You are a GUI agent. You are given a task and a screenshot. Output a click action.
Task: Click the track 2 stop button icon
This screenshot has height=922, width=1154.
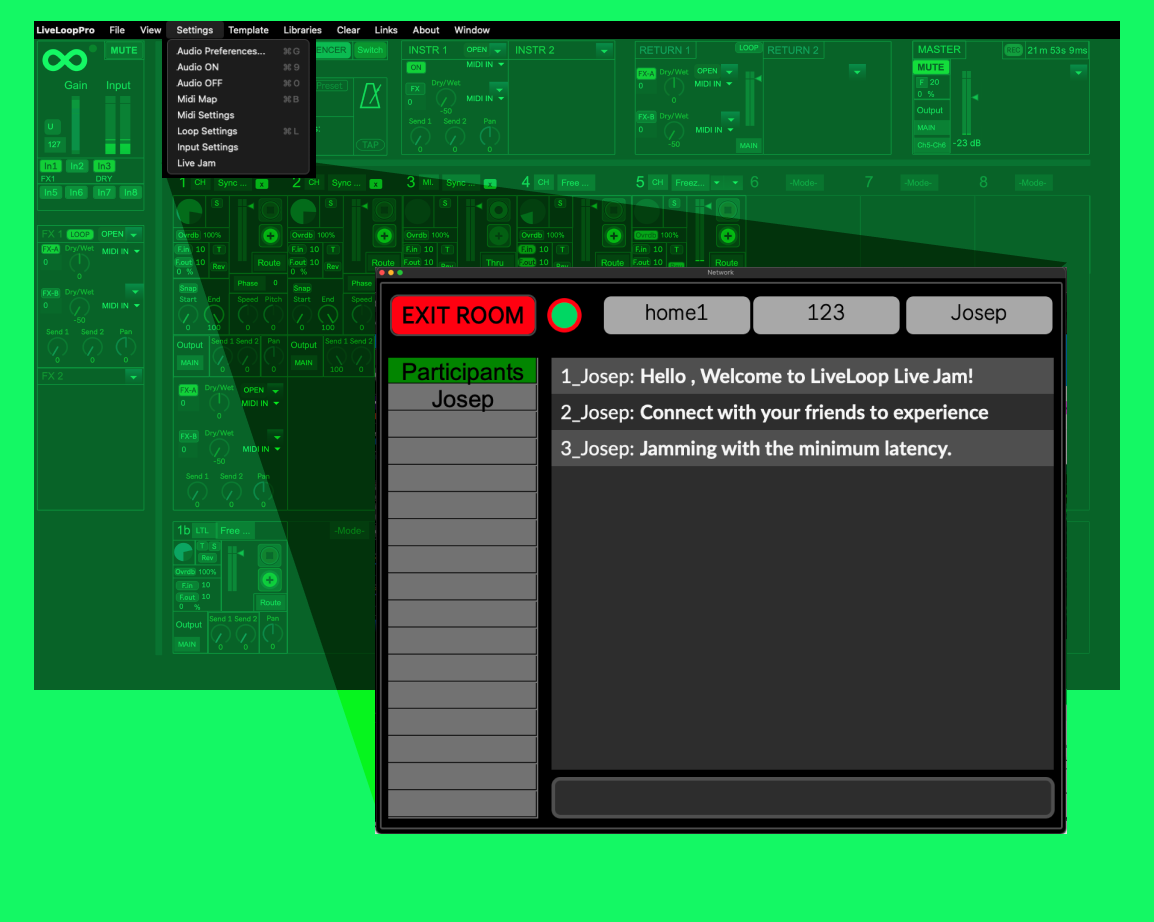[x=384, y=210]
